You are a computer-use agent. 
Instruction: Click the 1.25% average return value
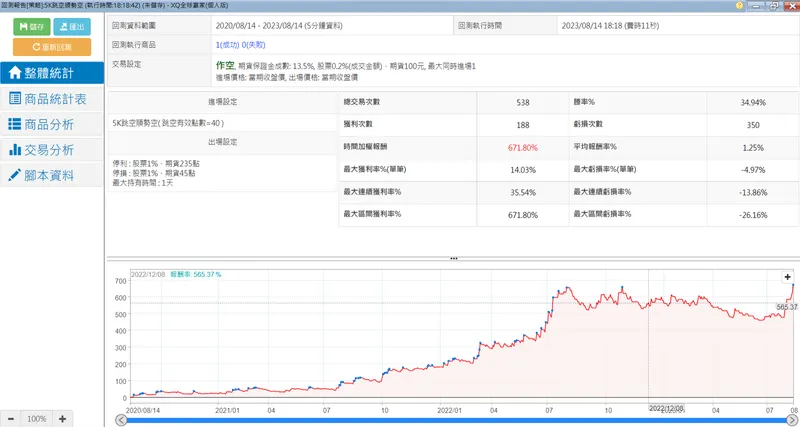[753, 147]
